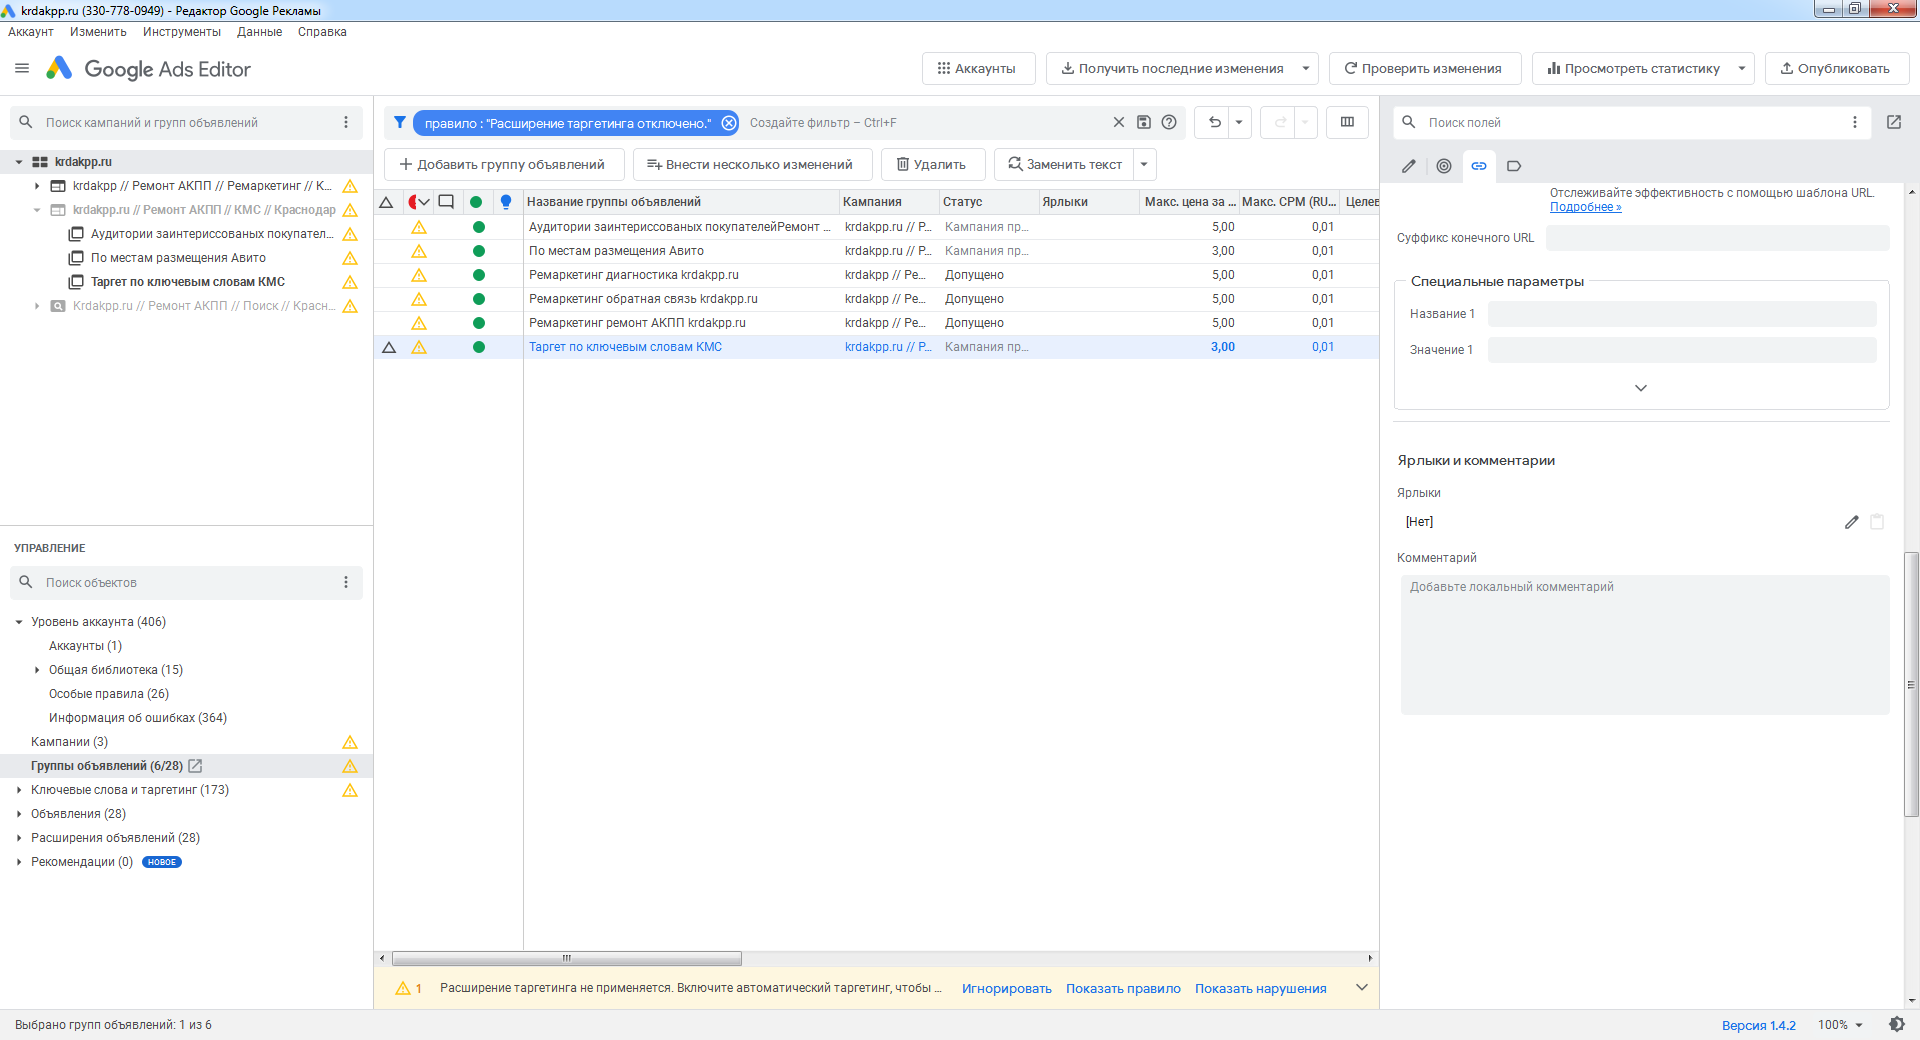Open the hamburger main menu
The height and width of the screenshot is (1040, 1920).
tap(22, 68)
